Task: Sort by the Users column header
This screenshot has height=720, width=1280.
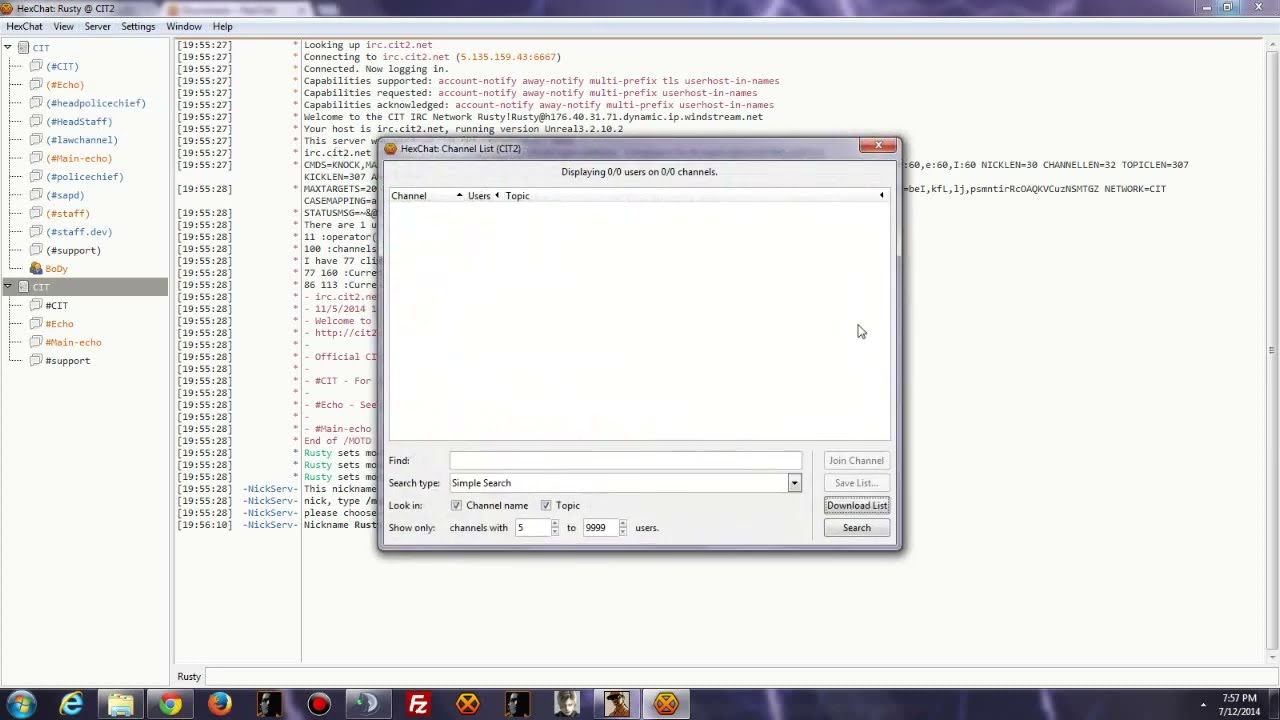Action: [x=479, y=196]
